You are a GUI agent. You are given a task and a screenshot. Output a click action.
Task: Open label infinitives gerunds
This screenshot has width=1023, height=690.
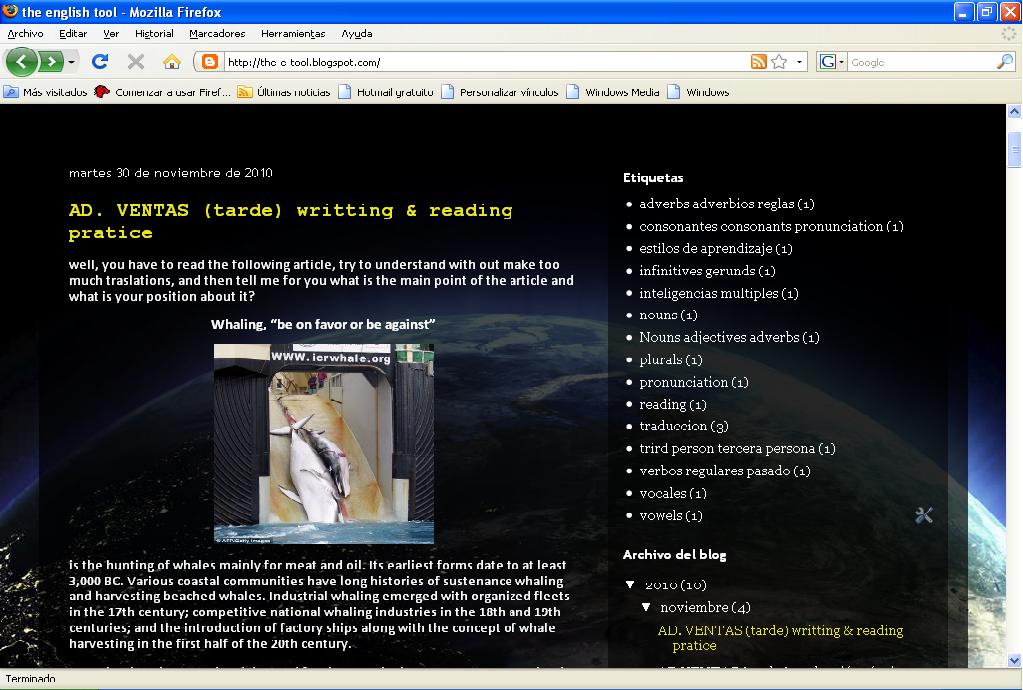point(697,271)
